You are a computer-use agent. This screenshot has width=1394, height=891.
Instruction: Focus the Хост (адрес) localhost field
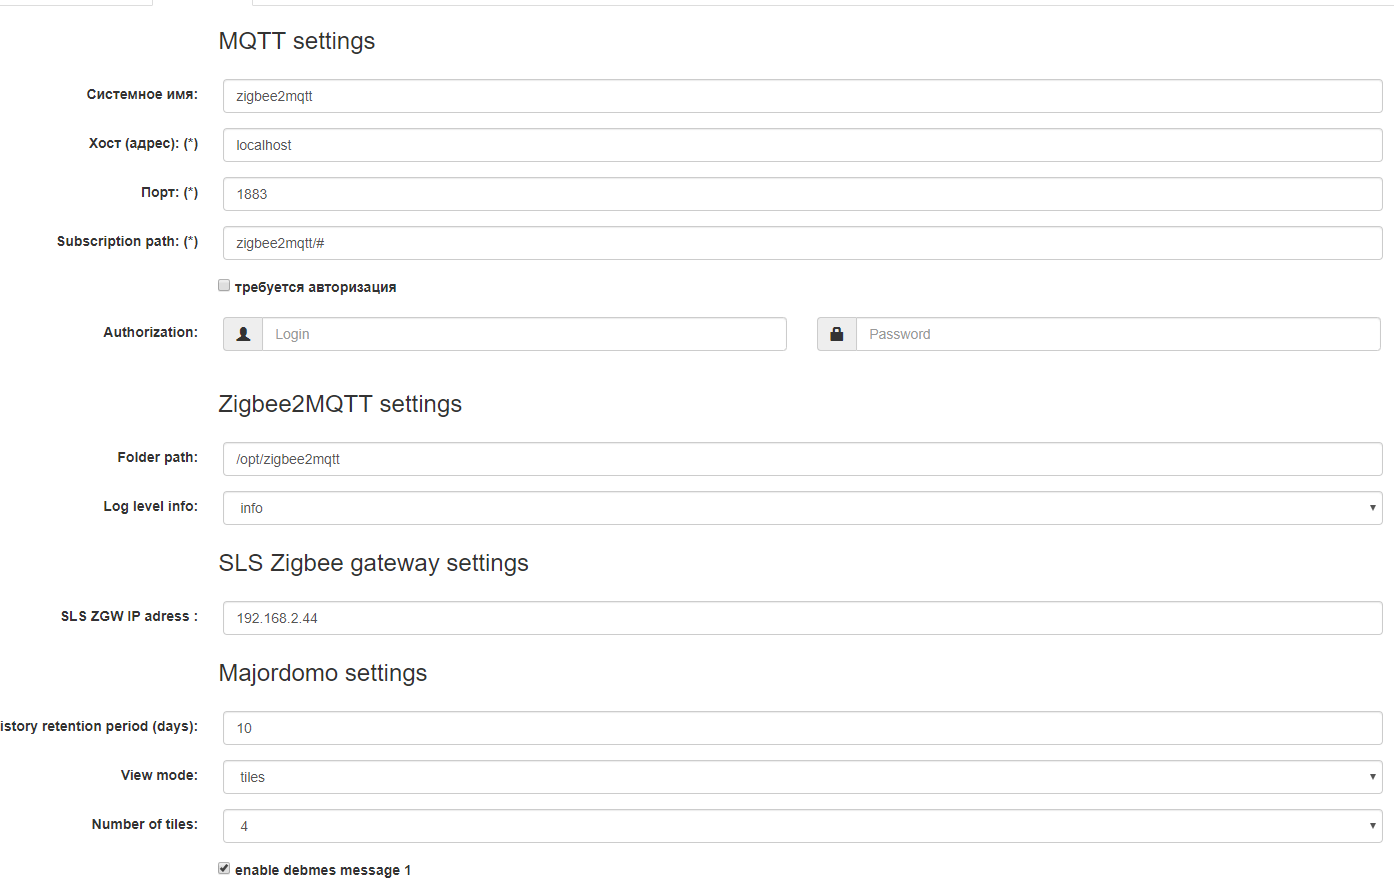[802, 145]
